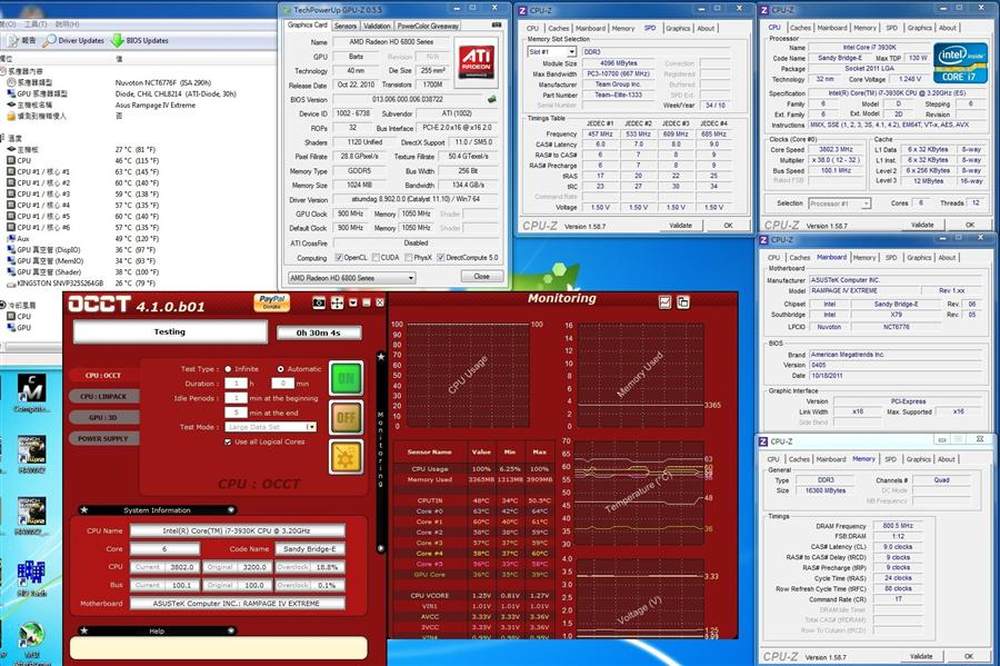Collapse the System Information section arrow
This screenshot has height=666, width=1000.
(x=231, y=510)
